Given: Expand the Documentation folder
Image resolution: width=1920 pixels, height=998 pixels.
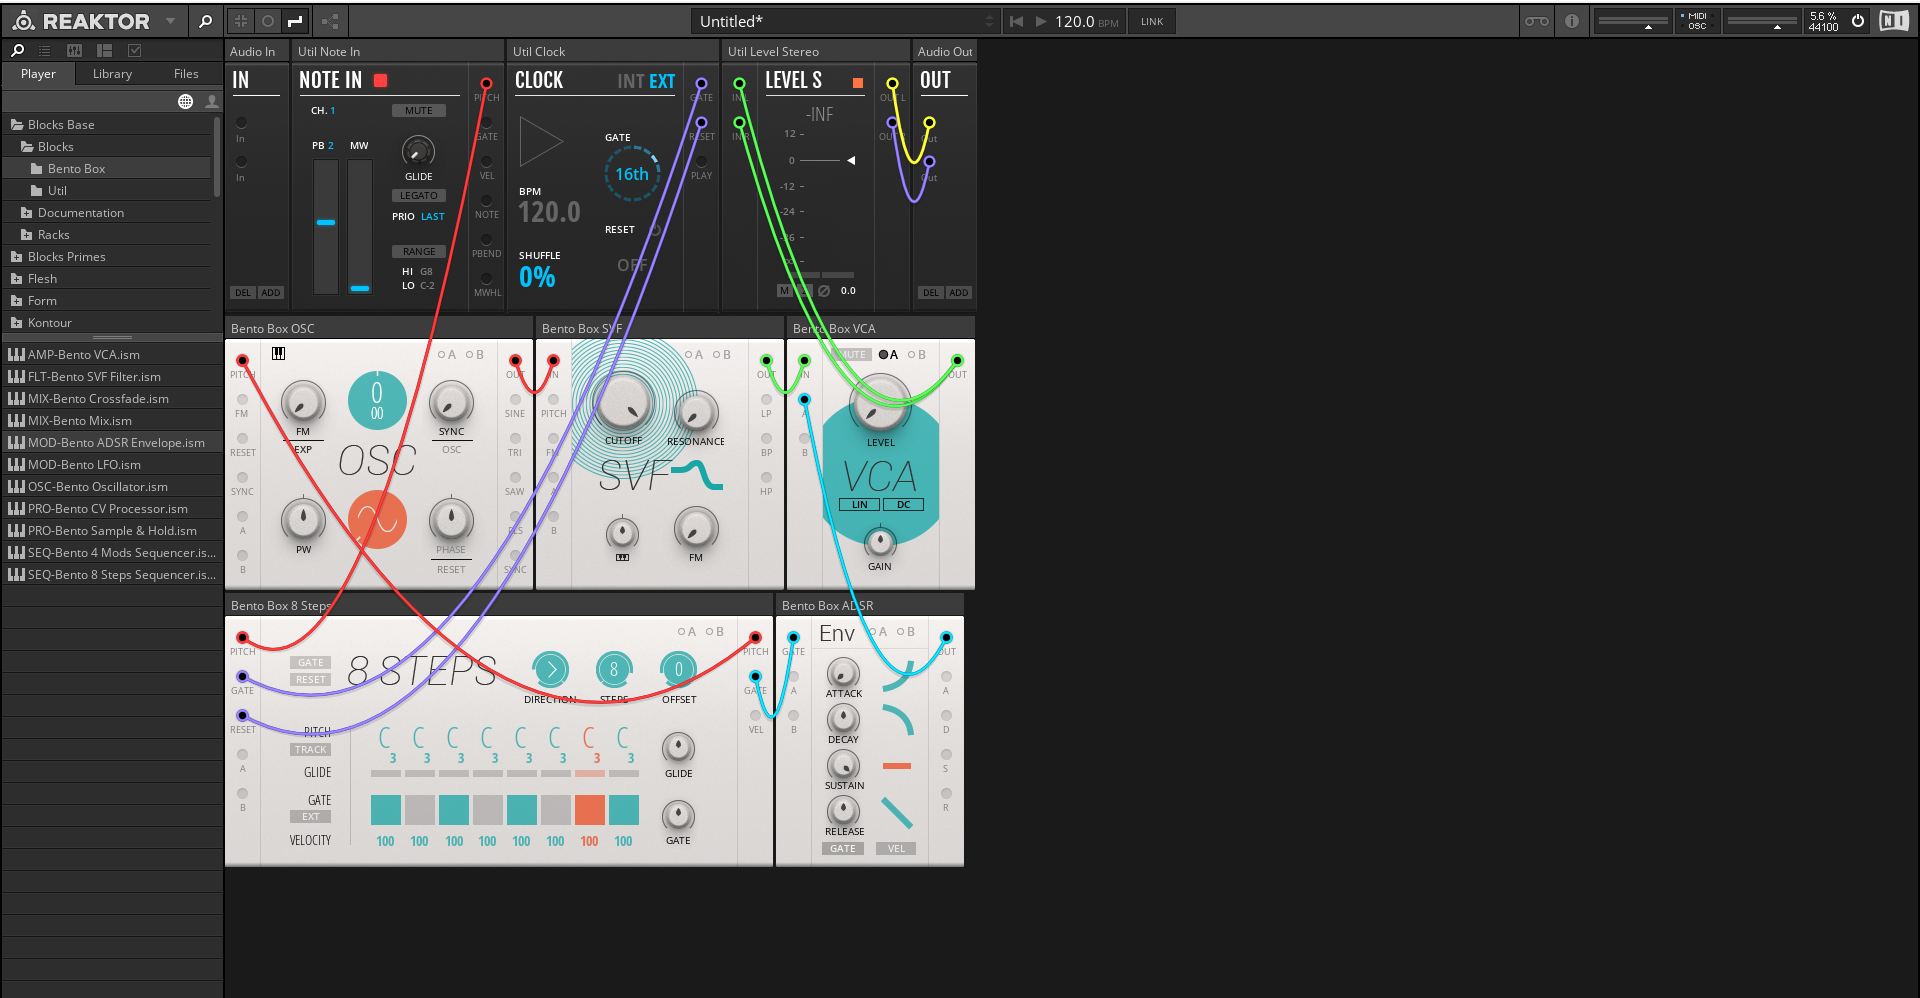Looking at the screenshot, I should [x=27, y=213].
